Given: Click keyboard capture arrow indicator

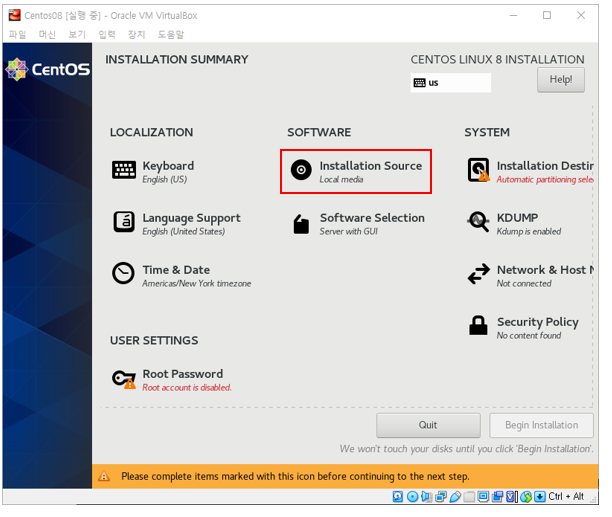Looking at the screenshot, I should click(540, 496).
